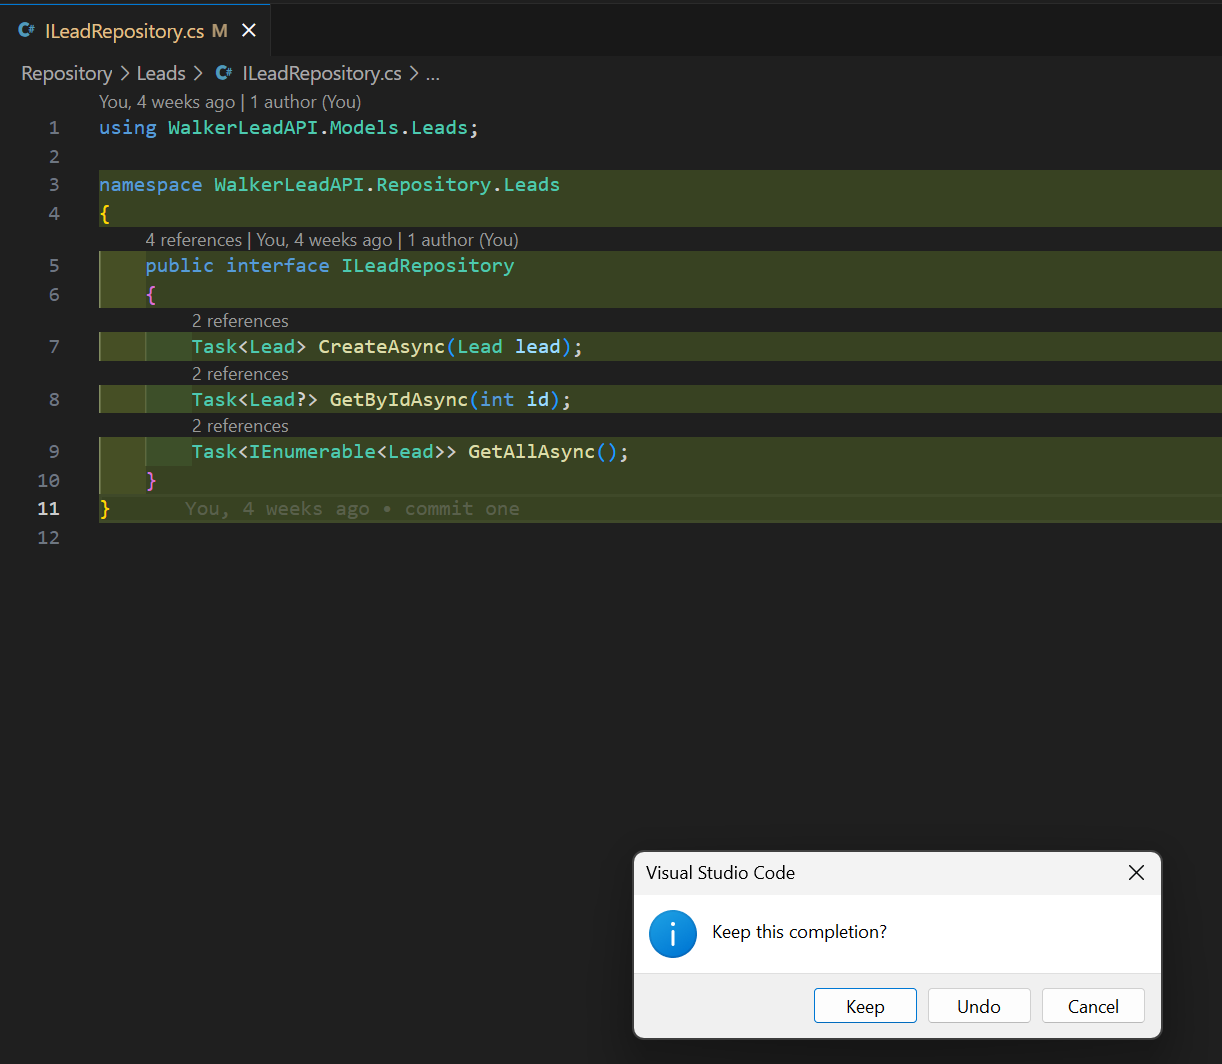Viewport: 1222px width, 1064px height.
Task: Click the 'WalkerLeadAPI.Models.Leads' using text
Action: click(x=318, y=128)
